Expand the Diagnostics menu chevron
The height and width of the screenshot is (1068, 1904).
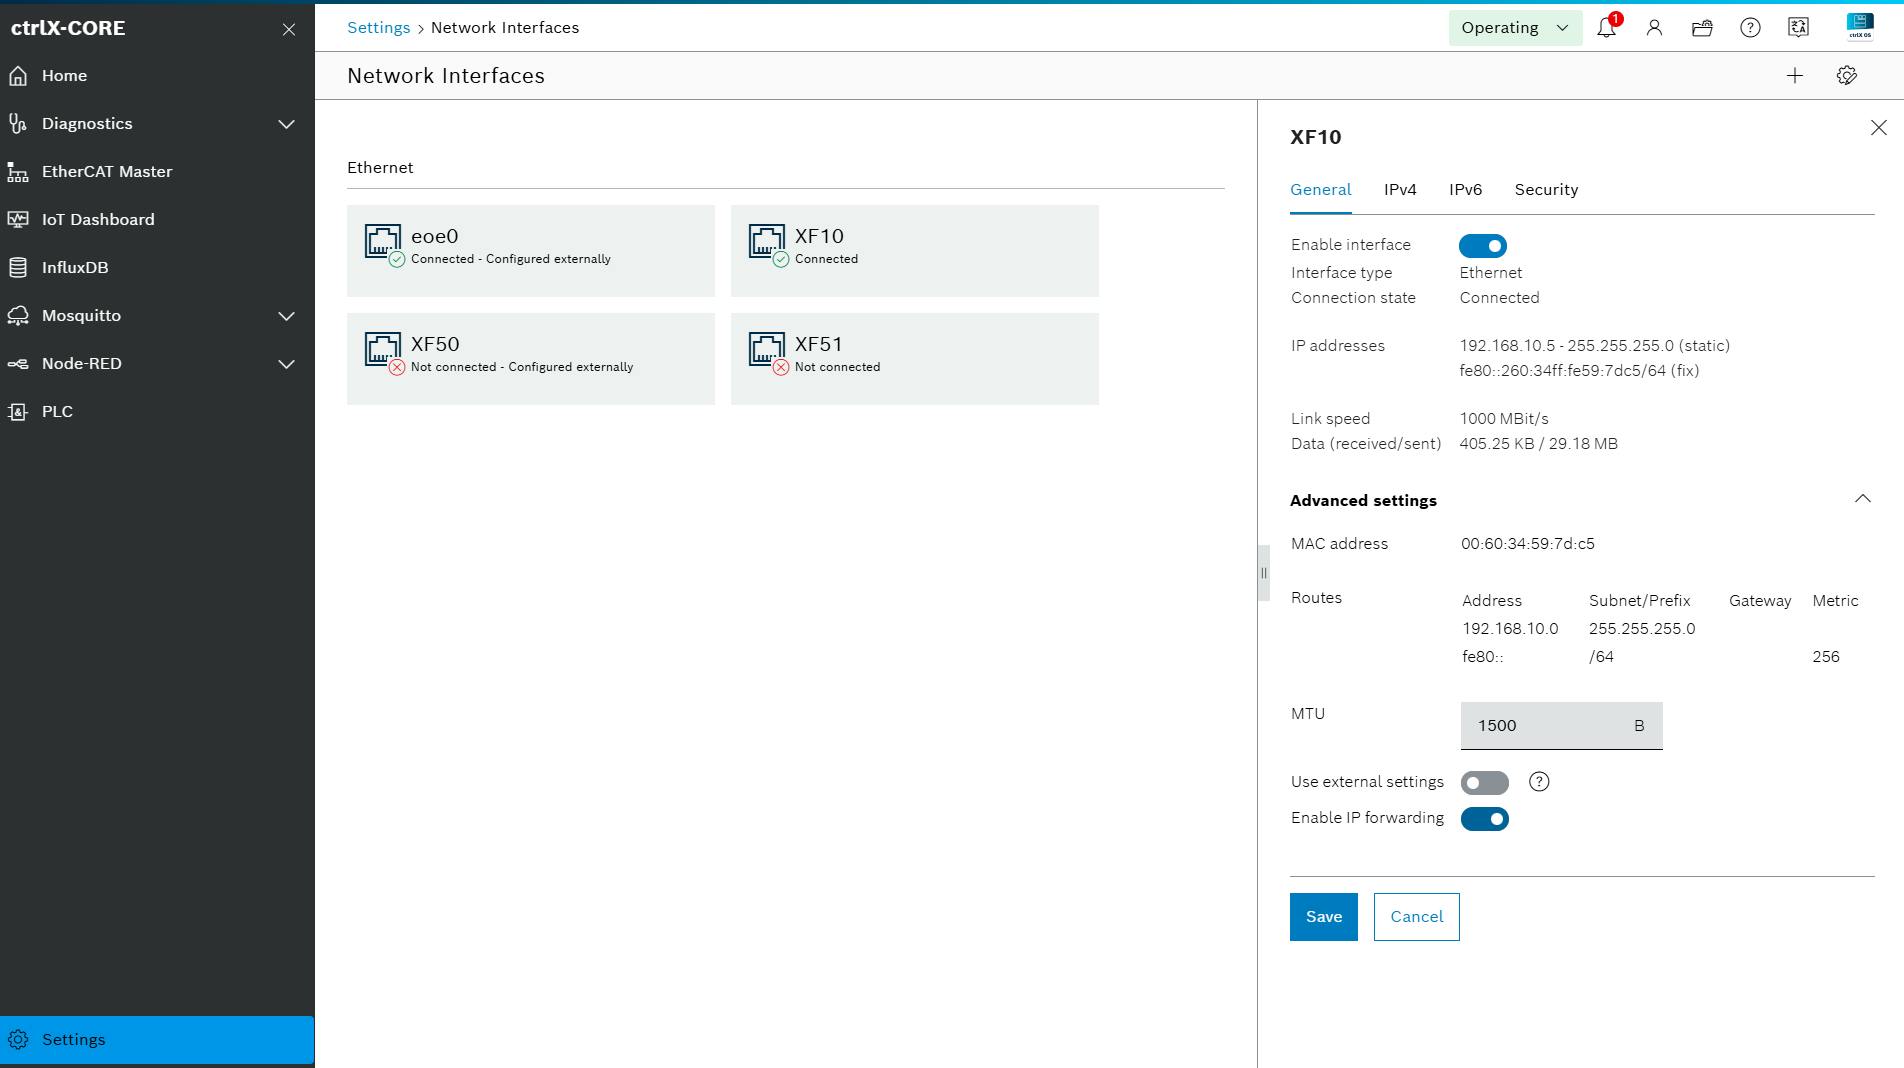(x=286, y=124)
